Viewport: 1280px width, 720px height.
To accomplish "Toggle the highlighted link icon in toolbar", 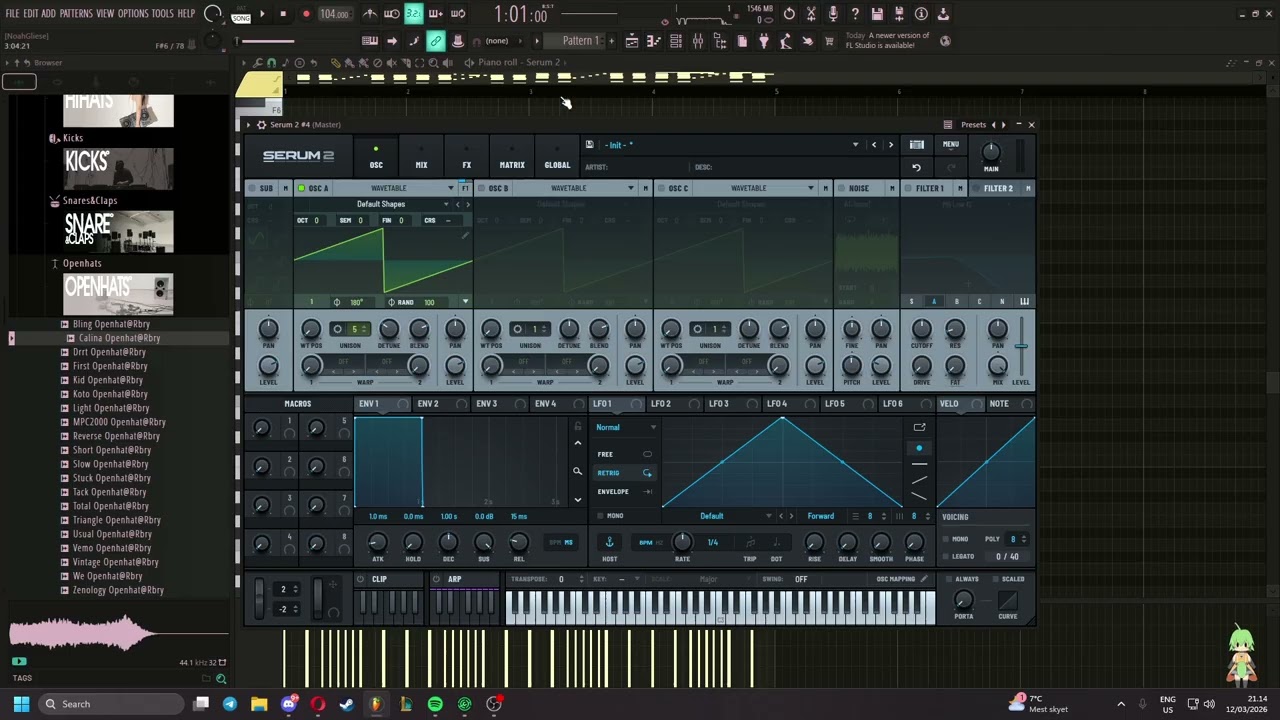I will click(x=436, y=41).
